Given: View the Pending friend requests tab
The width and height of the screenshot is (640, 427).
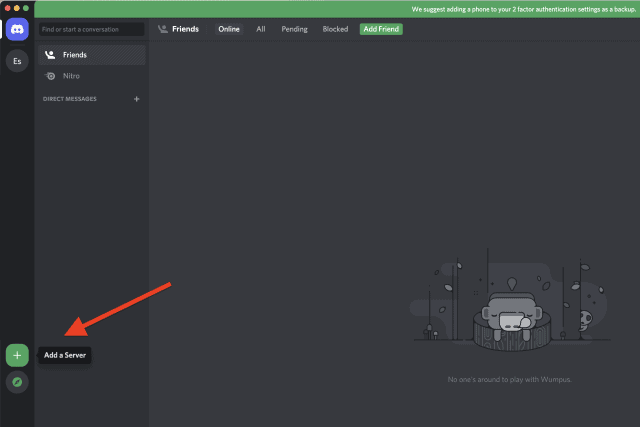Looking at the screenshot, I should [294, 29].
